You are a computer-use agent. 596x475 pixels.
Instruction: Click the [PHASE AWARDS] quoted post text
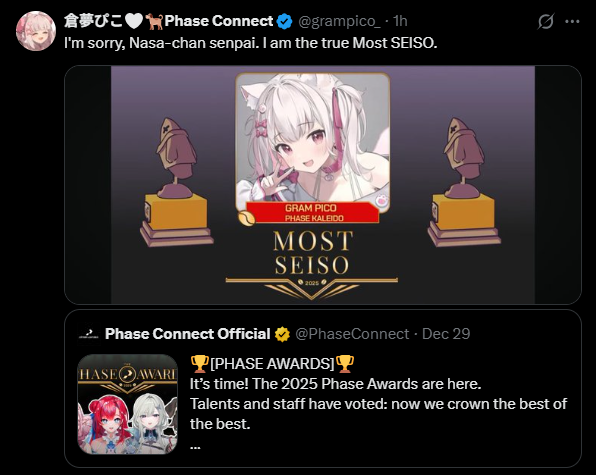tap(272, 364)
